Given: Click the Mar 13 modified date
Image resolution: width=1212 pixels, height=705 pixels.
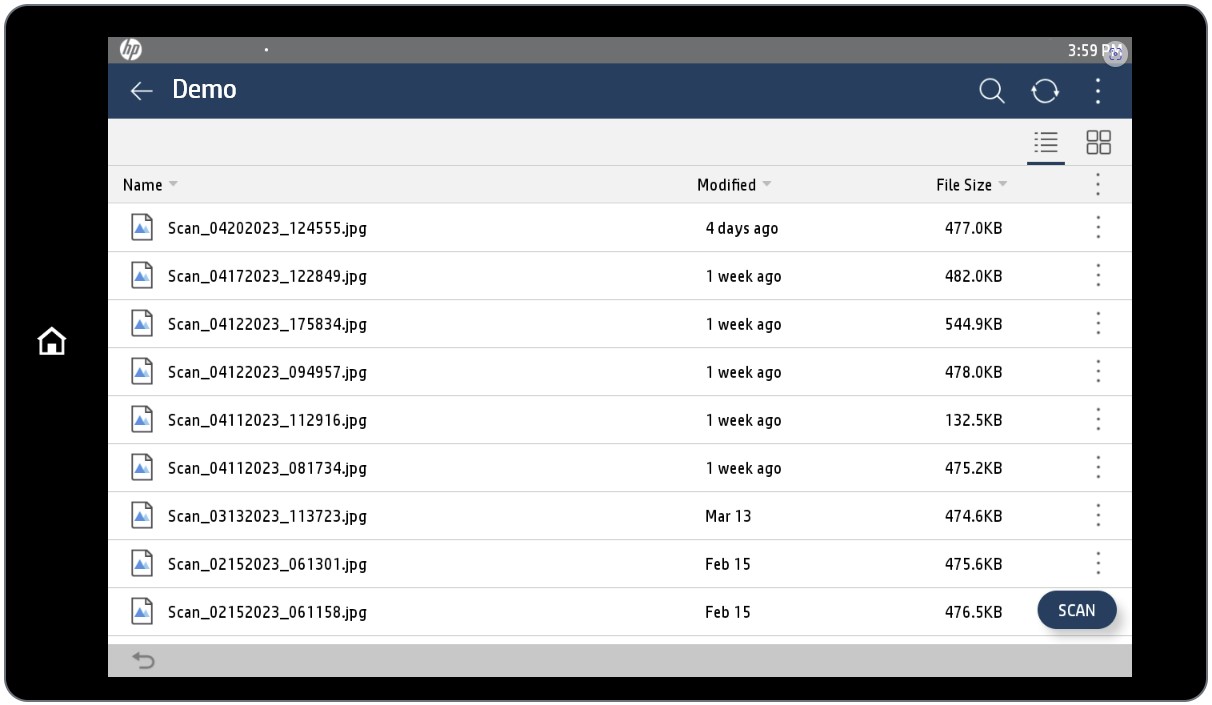Looking at the screenshot, I should [728, 517].
